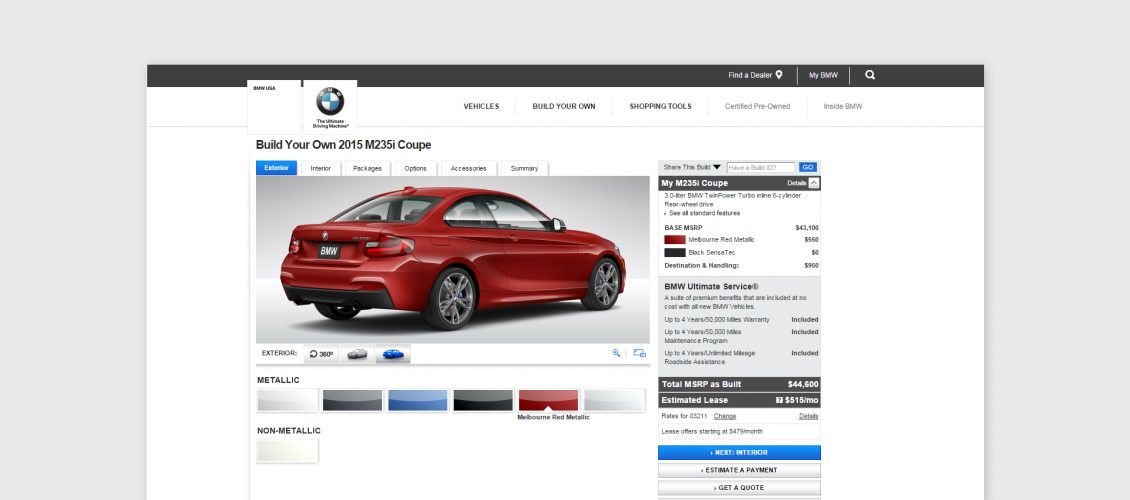Pick the non-metallic white paint swatch
This screenshot has height=500, width=1130.
click(x=288, y=451)
